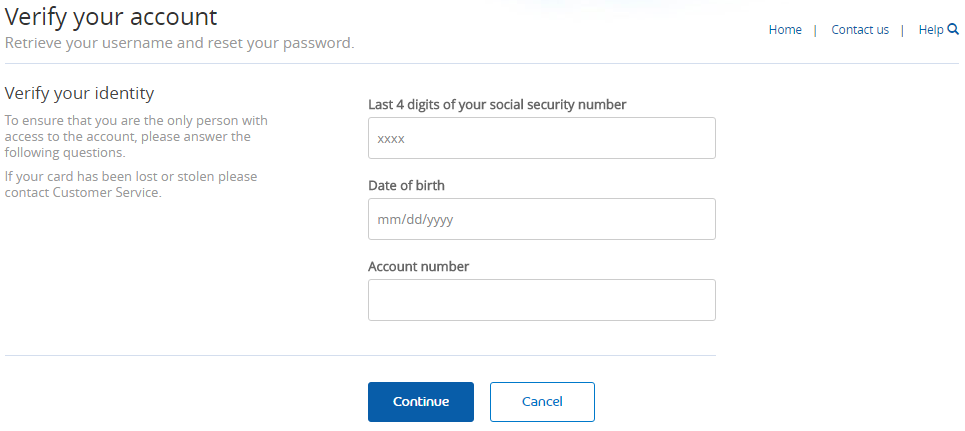Viewport: 965px width, 431px height.
Task: Go to the Contact us page
Action: tap(860, 30)
